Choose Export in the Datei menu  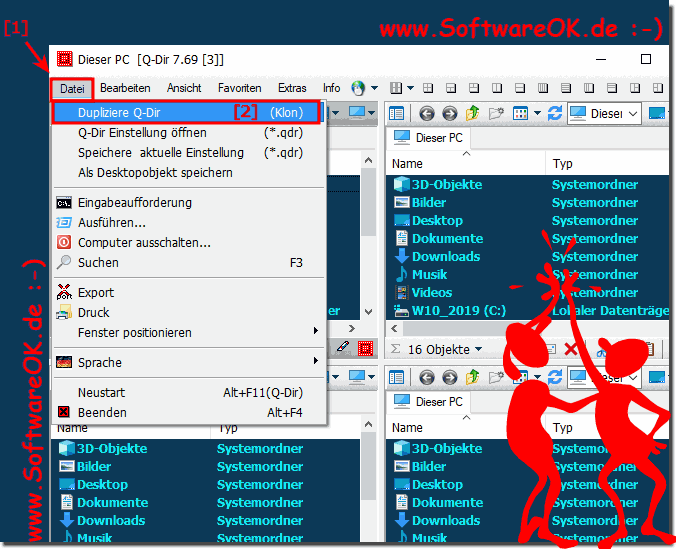190,292
